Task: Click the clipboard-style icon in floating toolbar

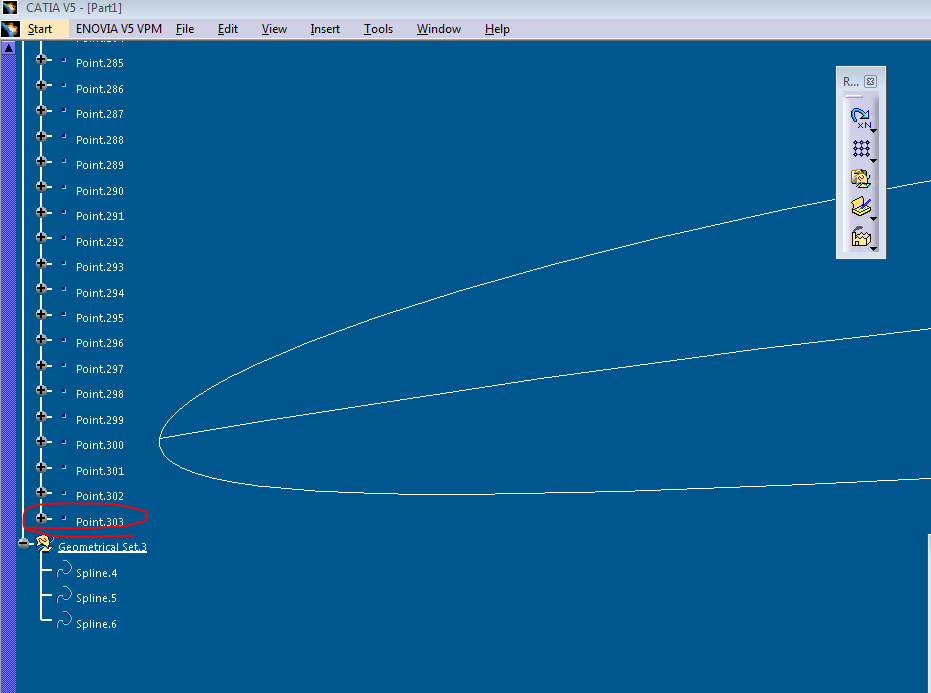Action: point(860,179)
